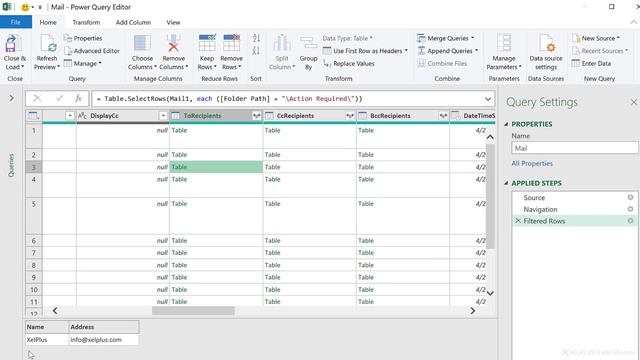Open query Properties
Screen dimensions: 640x360
(83, 38)
